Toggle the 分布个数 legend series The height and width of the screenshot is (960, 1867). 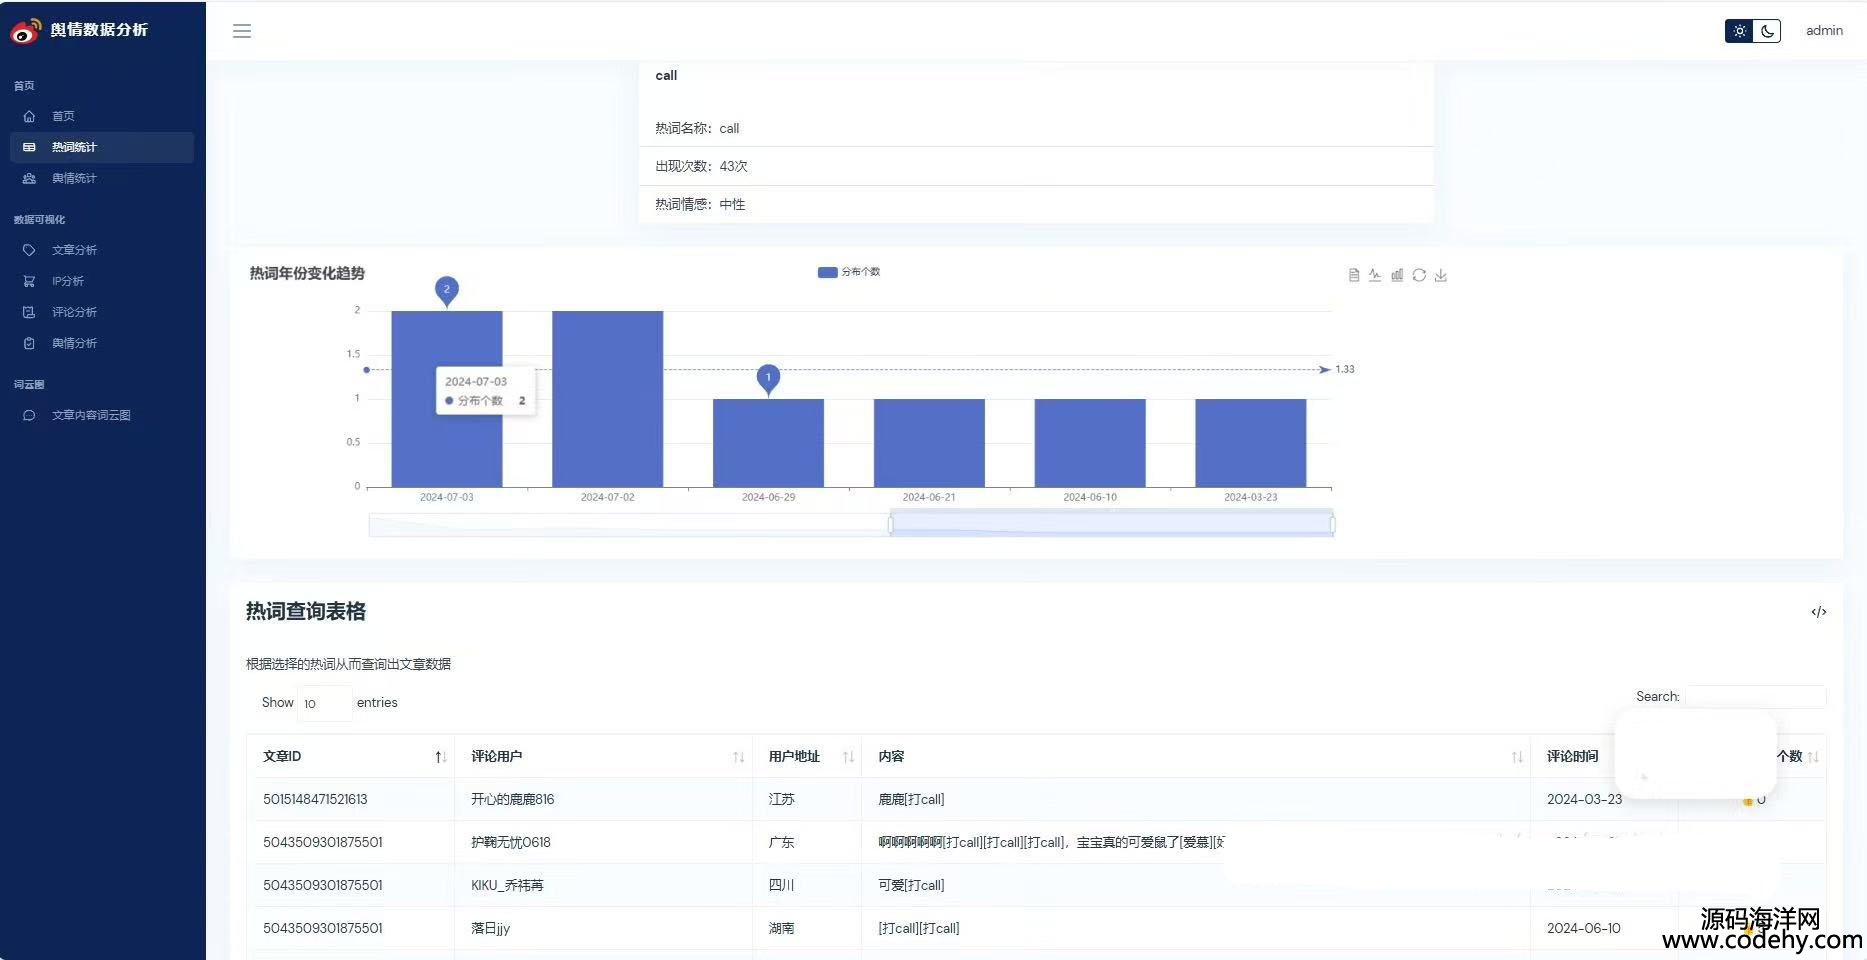click(849, 272)
